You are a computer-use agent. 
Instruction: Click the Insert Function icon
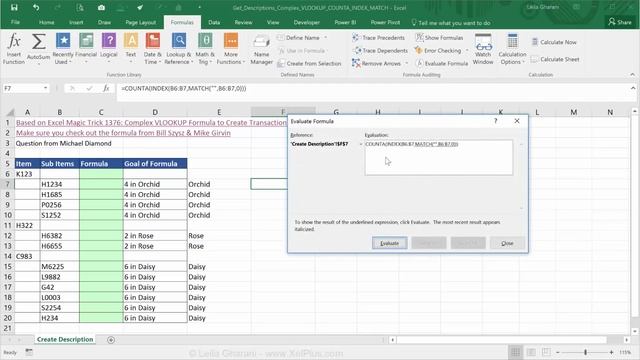(x=14, y=49)
